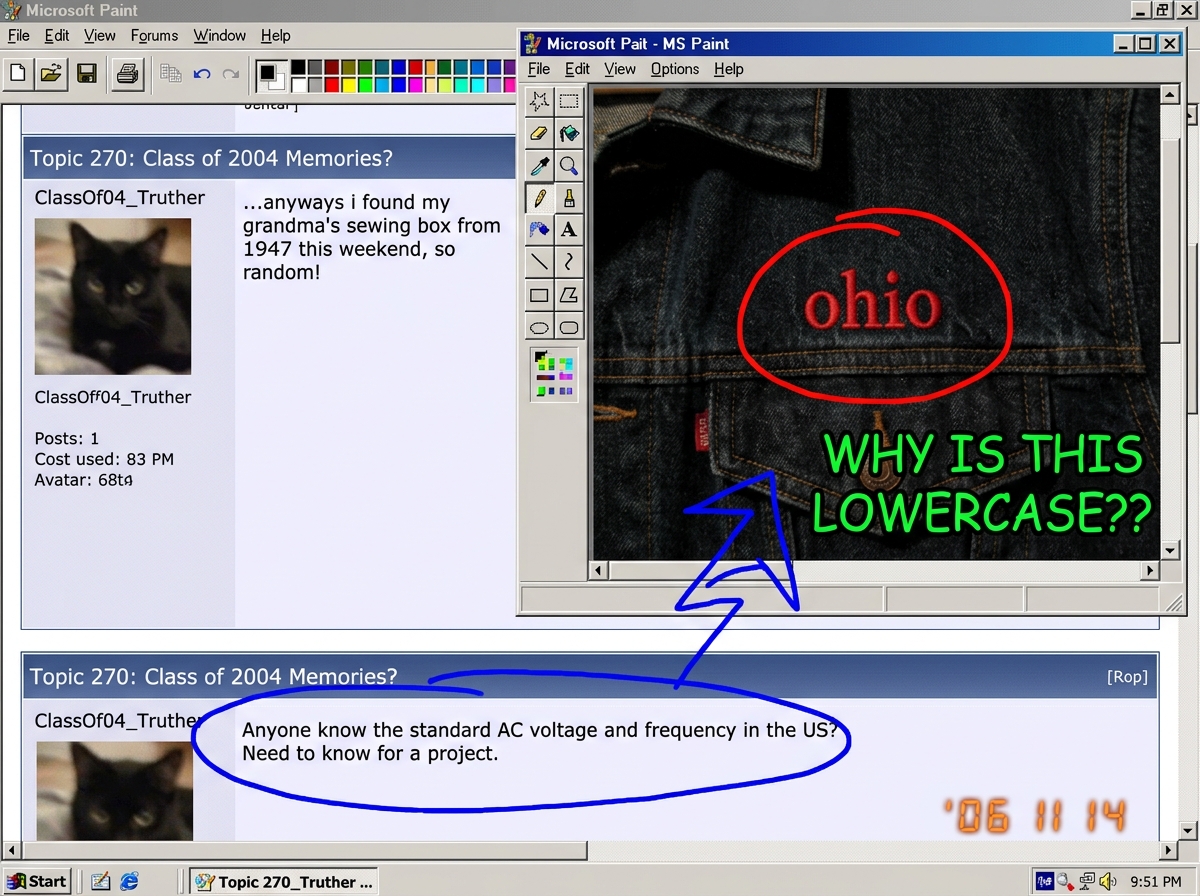Click the 9:51 PM system clock
The height and width of the screenshot is (896, 1200).
(1155, 881)
